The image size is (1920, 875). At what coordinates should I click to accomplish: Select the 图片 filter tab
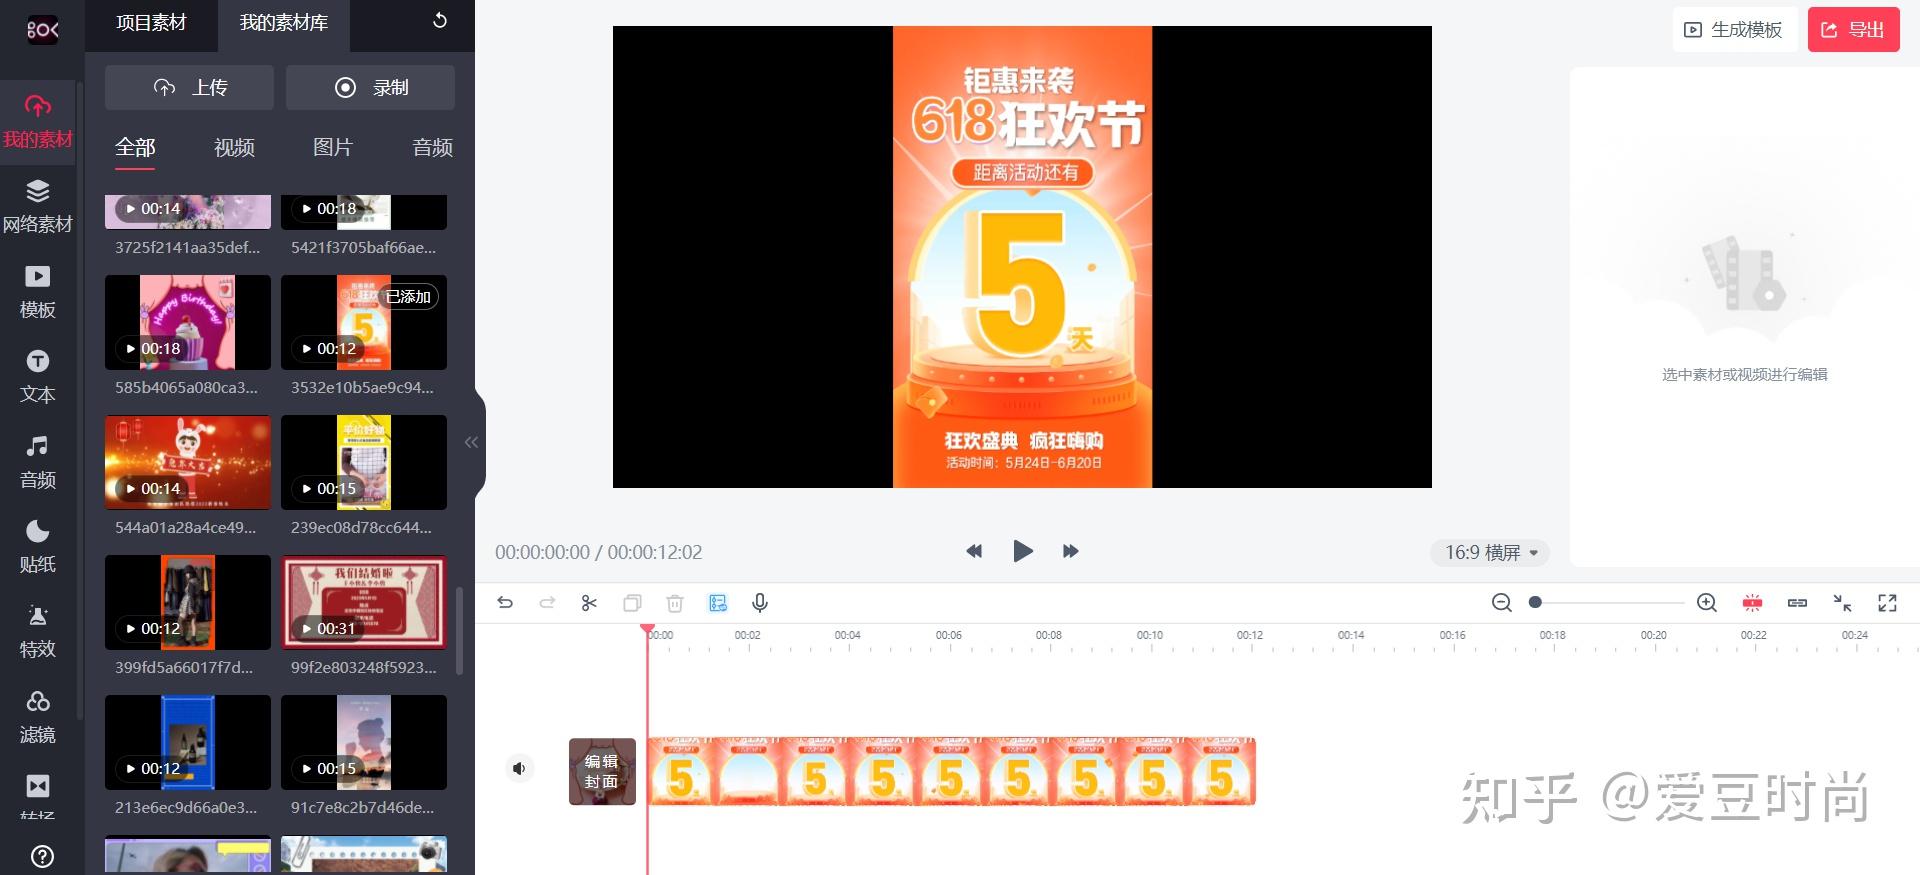tap(333, 148)
